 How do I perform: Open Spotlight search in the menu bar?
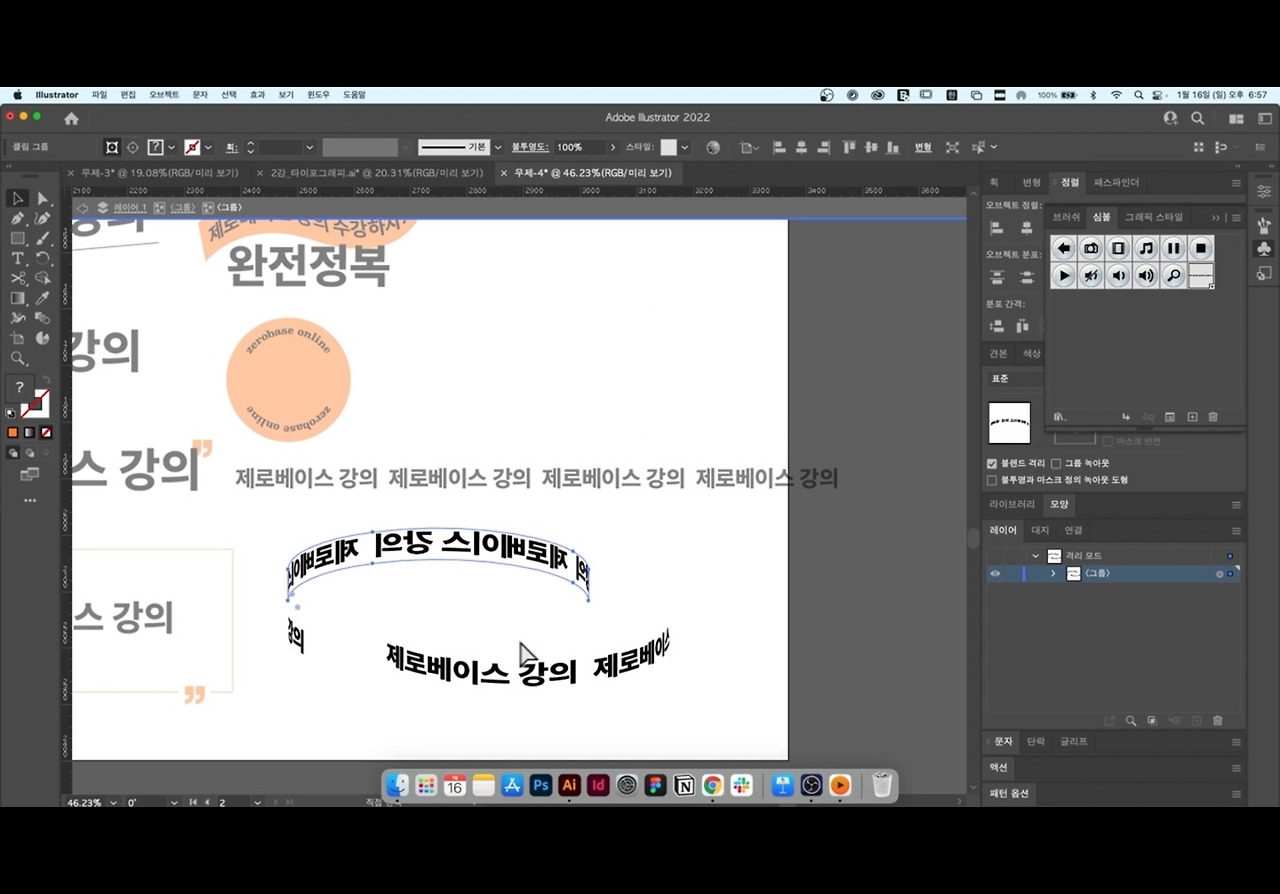pyautogui.click(x=1138, y=95)
